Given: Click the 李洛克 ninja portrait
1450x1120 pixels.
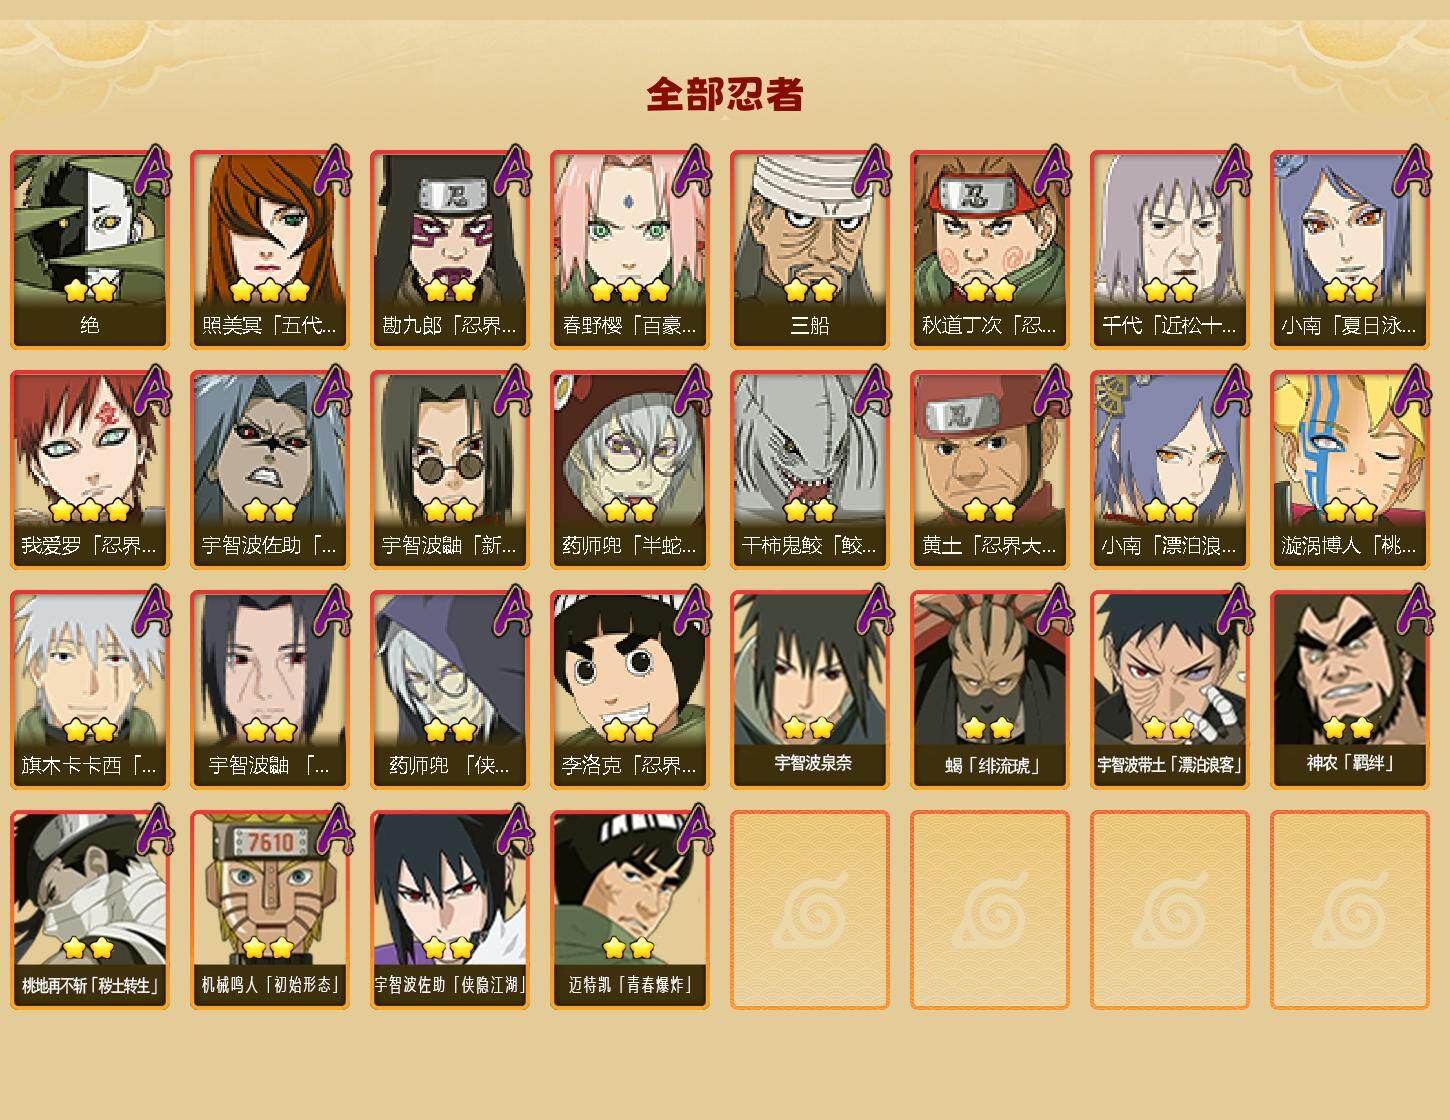Looking at the screenshot, I should [630, 689].
